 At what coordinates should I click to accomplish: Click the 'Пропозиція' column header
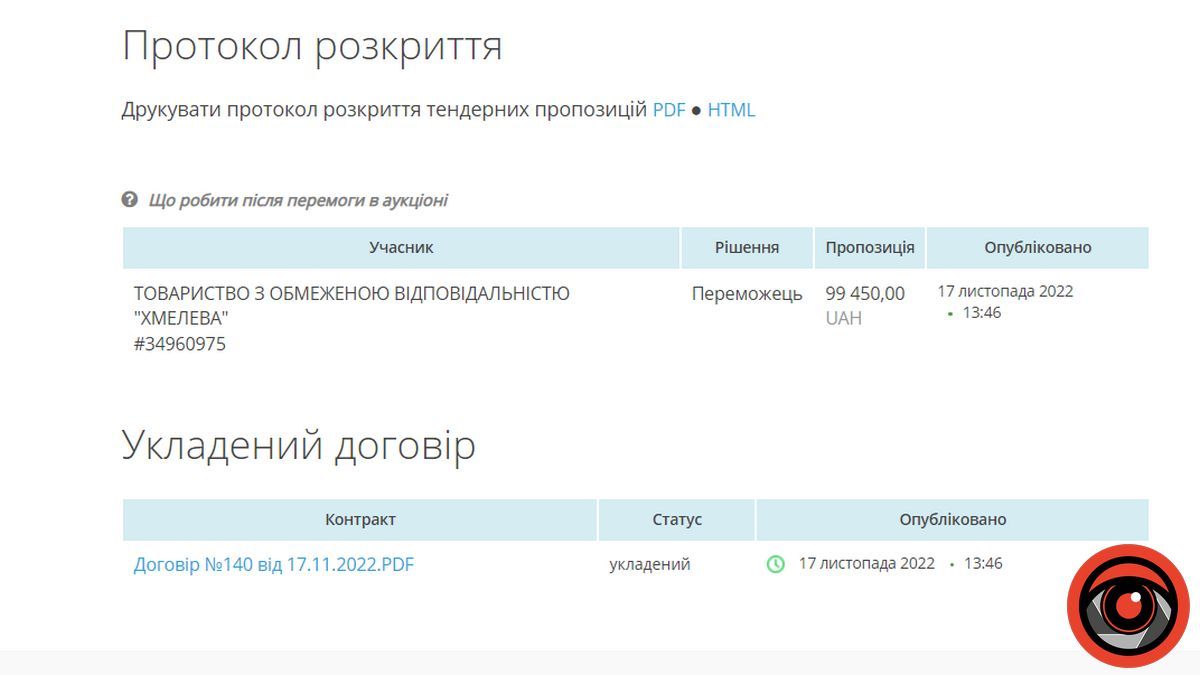pyautogui.click(x=869, y=247)
